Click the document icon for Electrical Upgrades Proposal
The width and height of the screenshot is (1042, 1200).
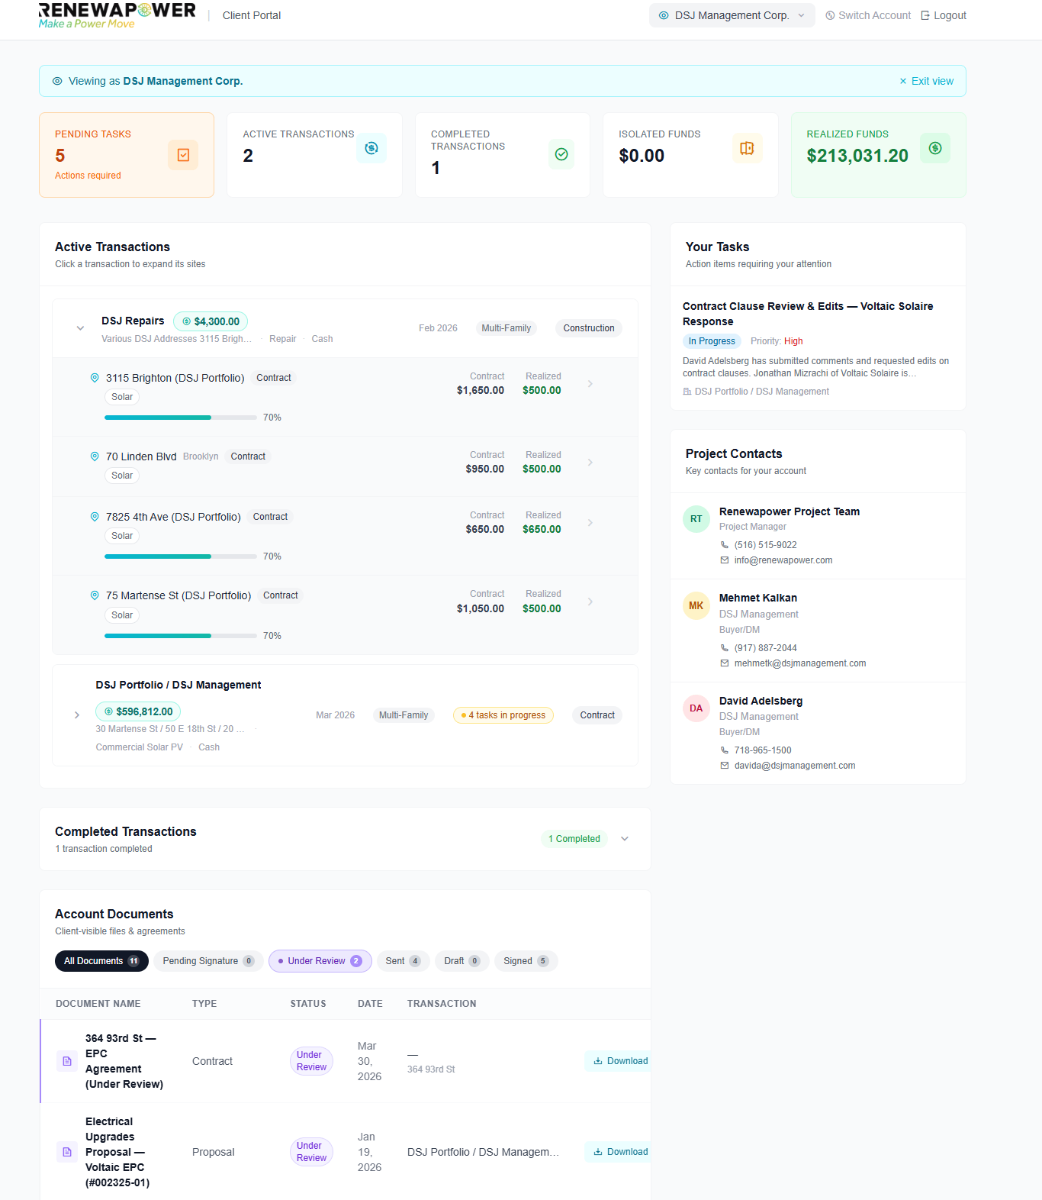click(66, 1151)
